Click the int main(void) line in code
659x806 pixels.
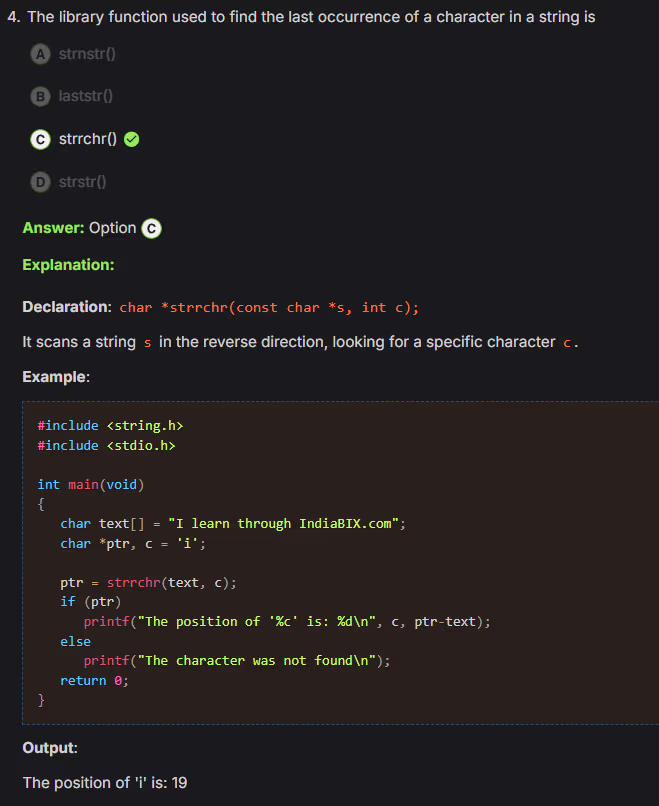[91, 485]
